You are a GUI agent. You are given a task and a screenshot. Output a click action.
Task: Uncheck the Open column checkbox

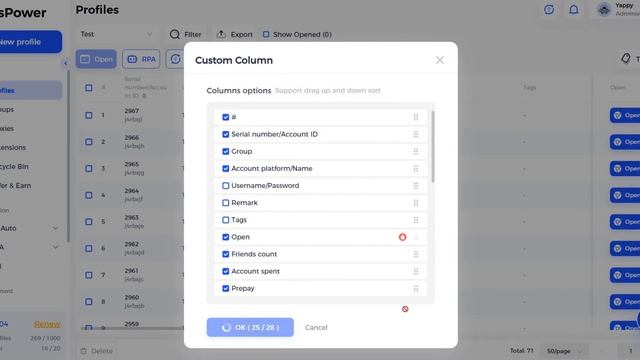click(226, 237)
